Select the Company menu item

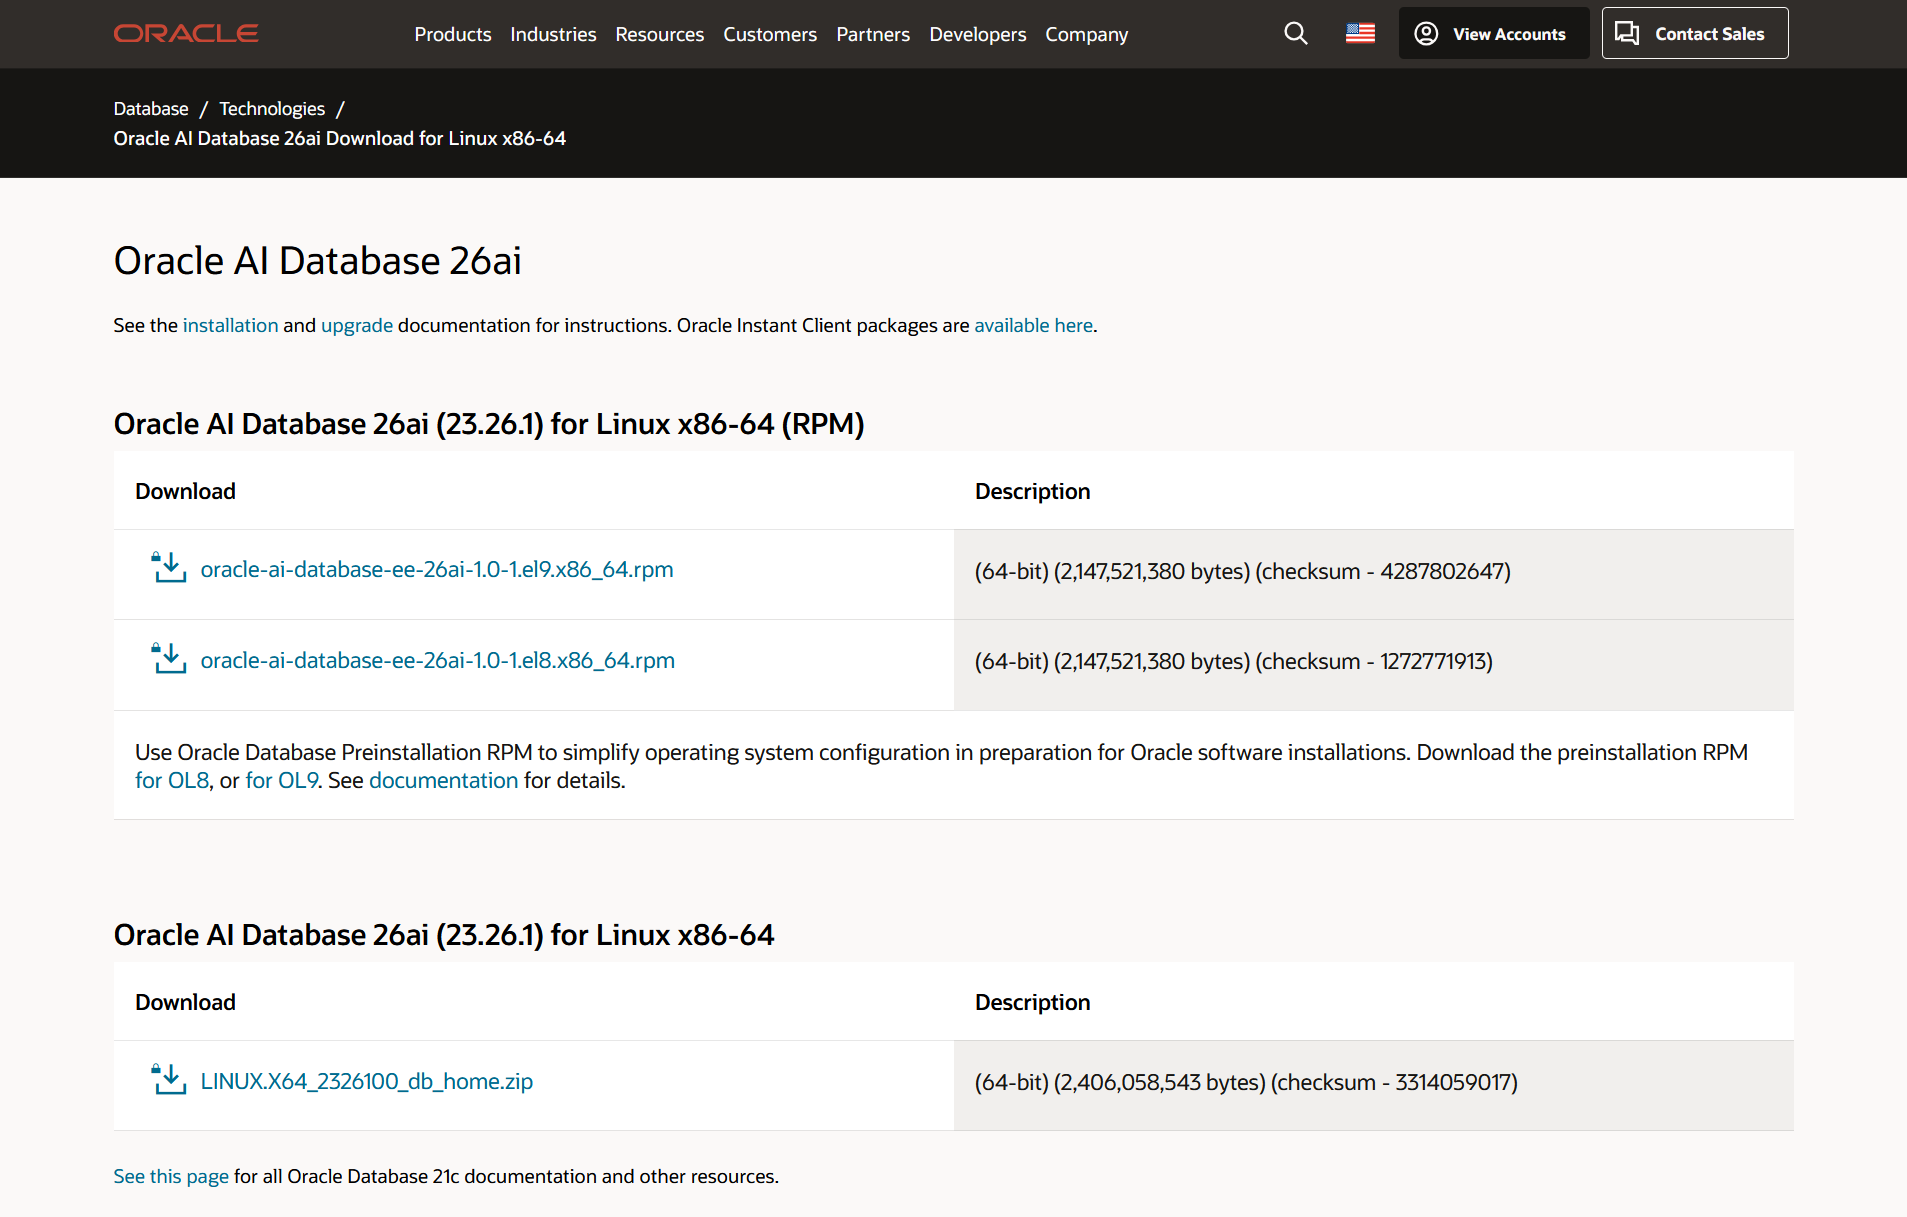click(x=1086, y=34)
